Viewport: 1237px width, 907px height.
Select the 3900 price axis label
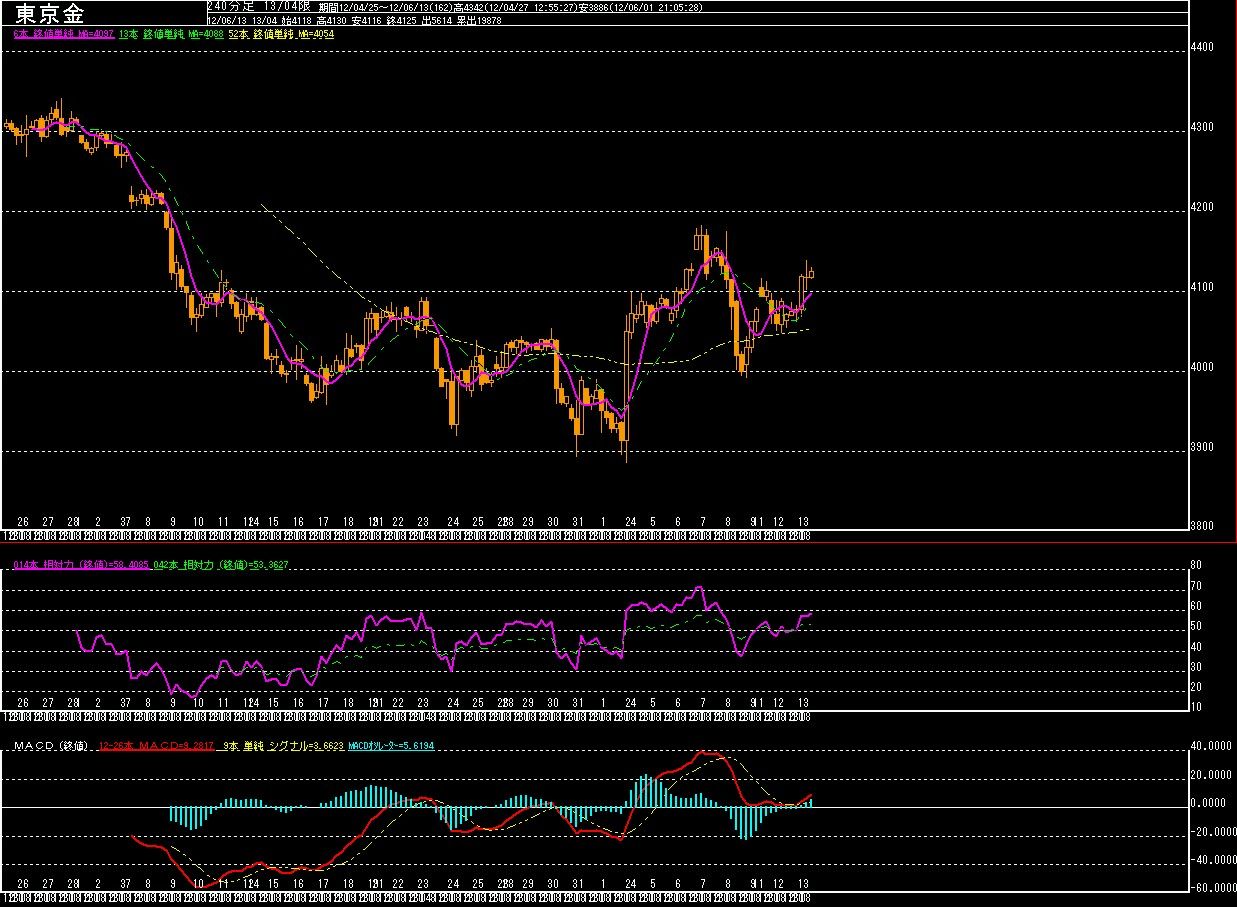pyautogui.click(x=1203, y=448)
